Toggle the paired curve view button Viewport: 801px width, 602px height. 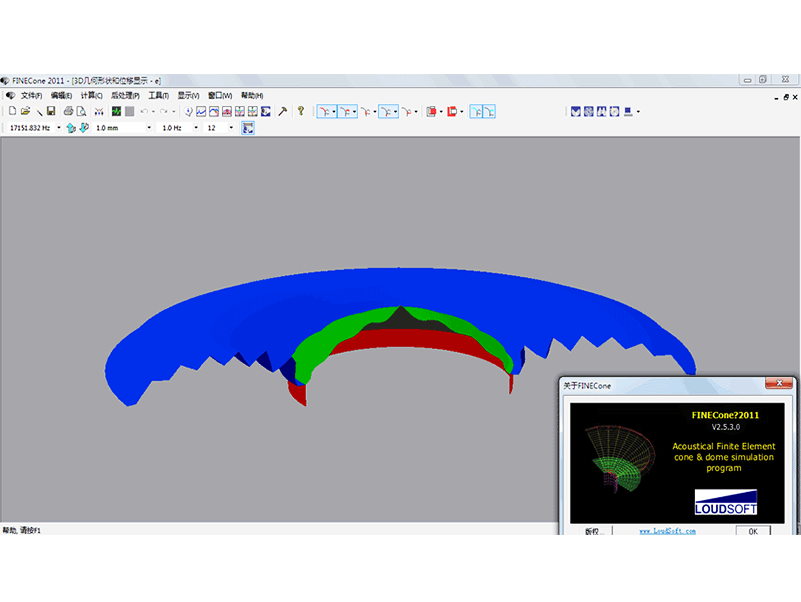tap(482, 111)
